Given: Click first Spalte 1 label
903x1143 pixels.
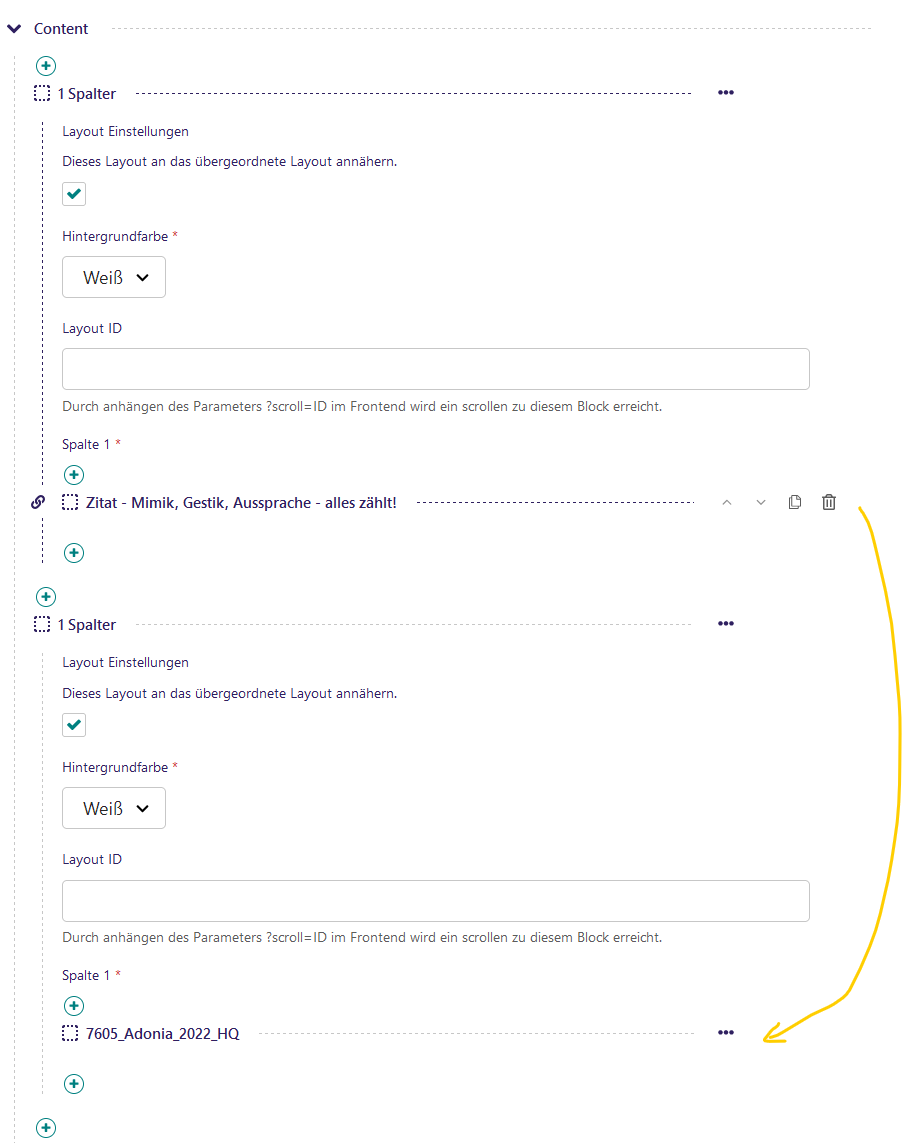Looking at the screenshot, I should click(86, 444).
